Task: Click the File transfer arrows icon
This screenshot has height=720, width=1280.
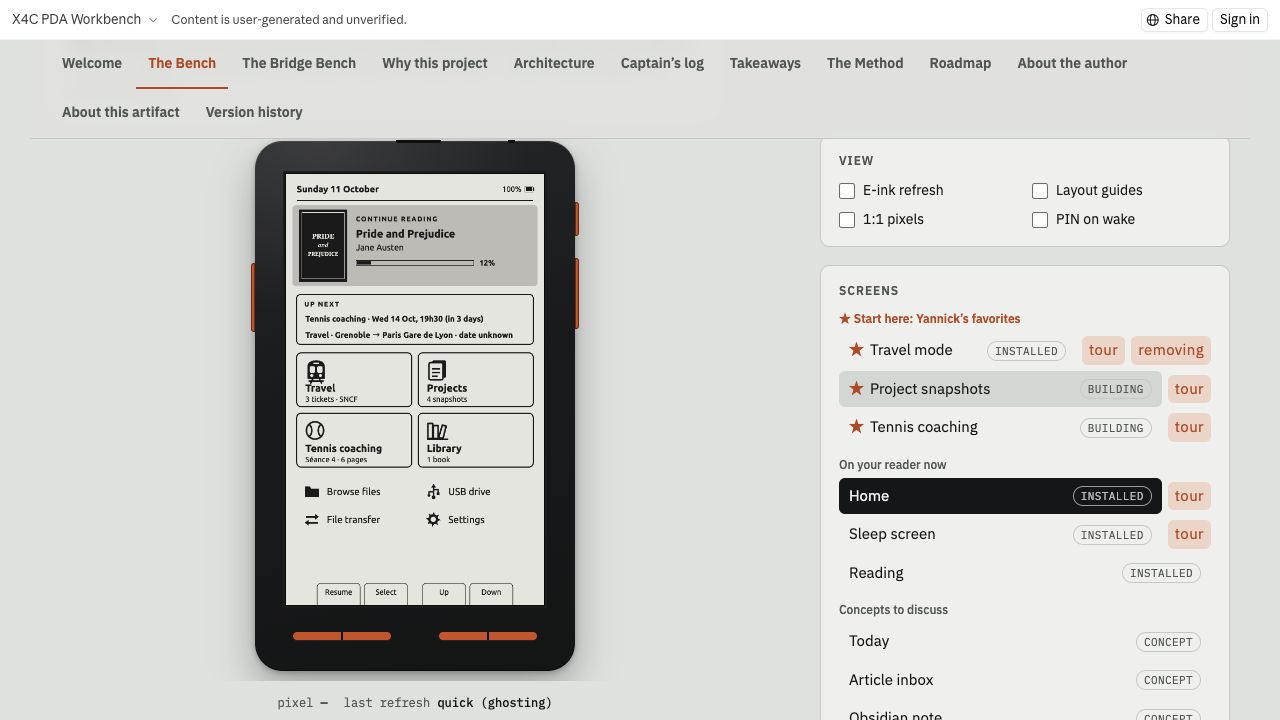Action: (x=312, y=520)
